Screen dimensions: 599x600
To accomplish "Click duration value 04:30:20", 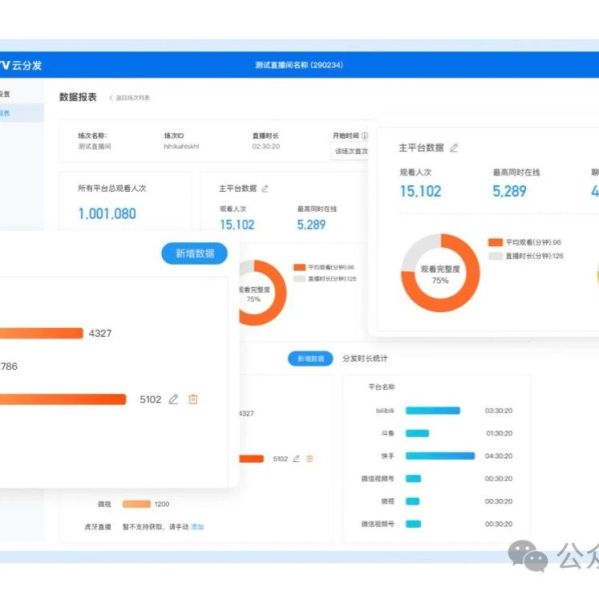I will [x=498, y=456].
